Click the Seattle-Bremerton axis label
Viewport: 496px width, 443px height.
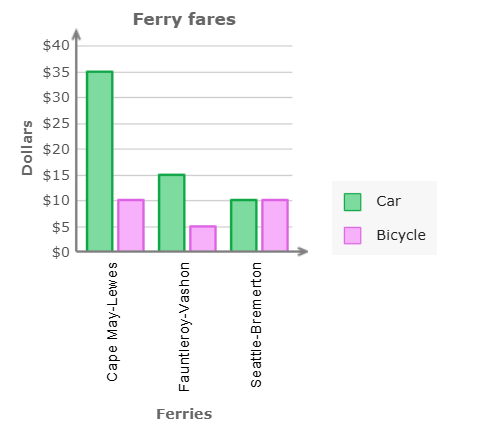(256, 325)
